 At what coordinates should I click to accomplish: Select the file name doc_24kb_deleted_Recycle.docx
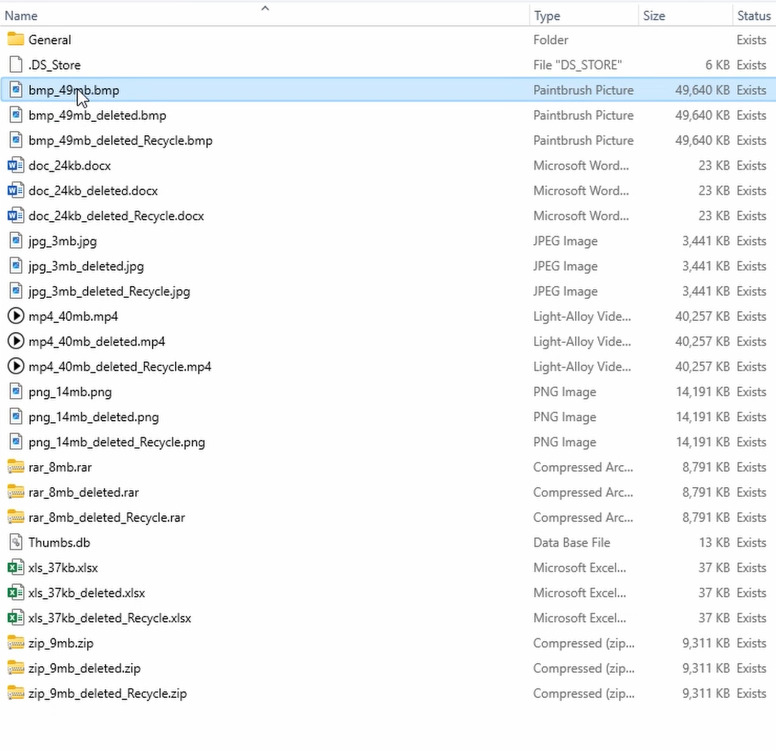pyautogui.click(x=116, y=216)
